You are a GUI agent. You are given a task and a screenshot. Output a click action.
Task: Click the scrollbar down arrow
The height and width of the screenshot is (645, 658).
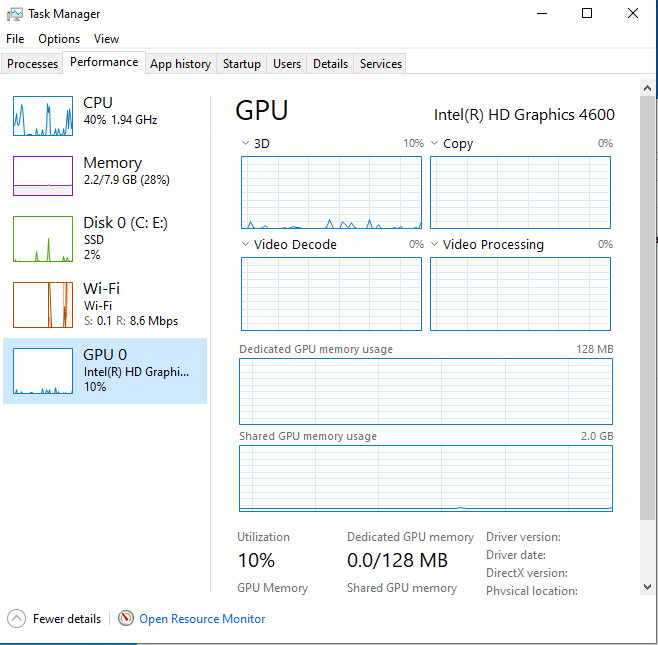[x=647, y=587]
